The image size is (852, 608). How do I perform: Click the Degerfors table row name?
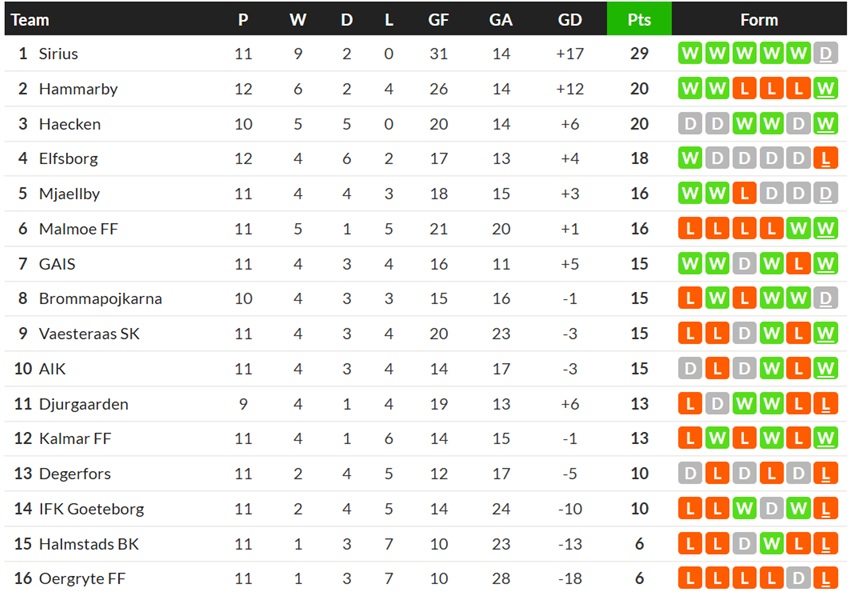75,473
